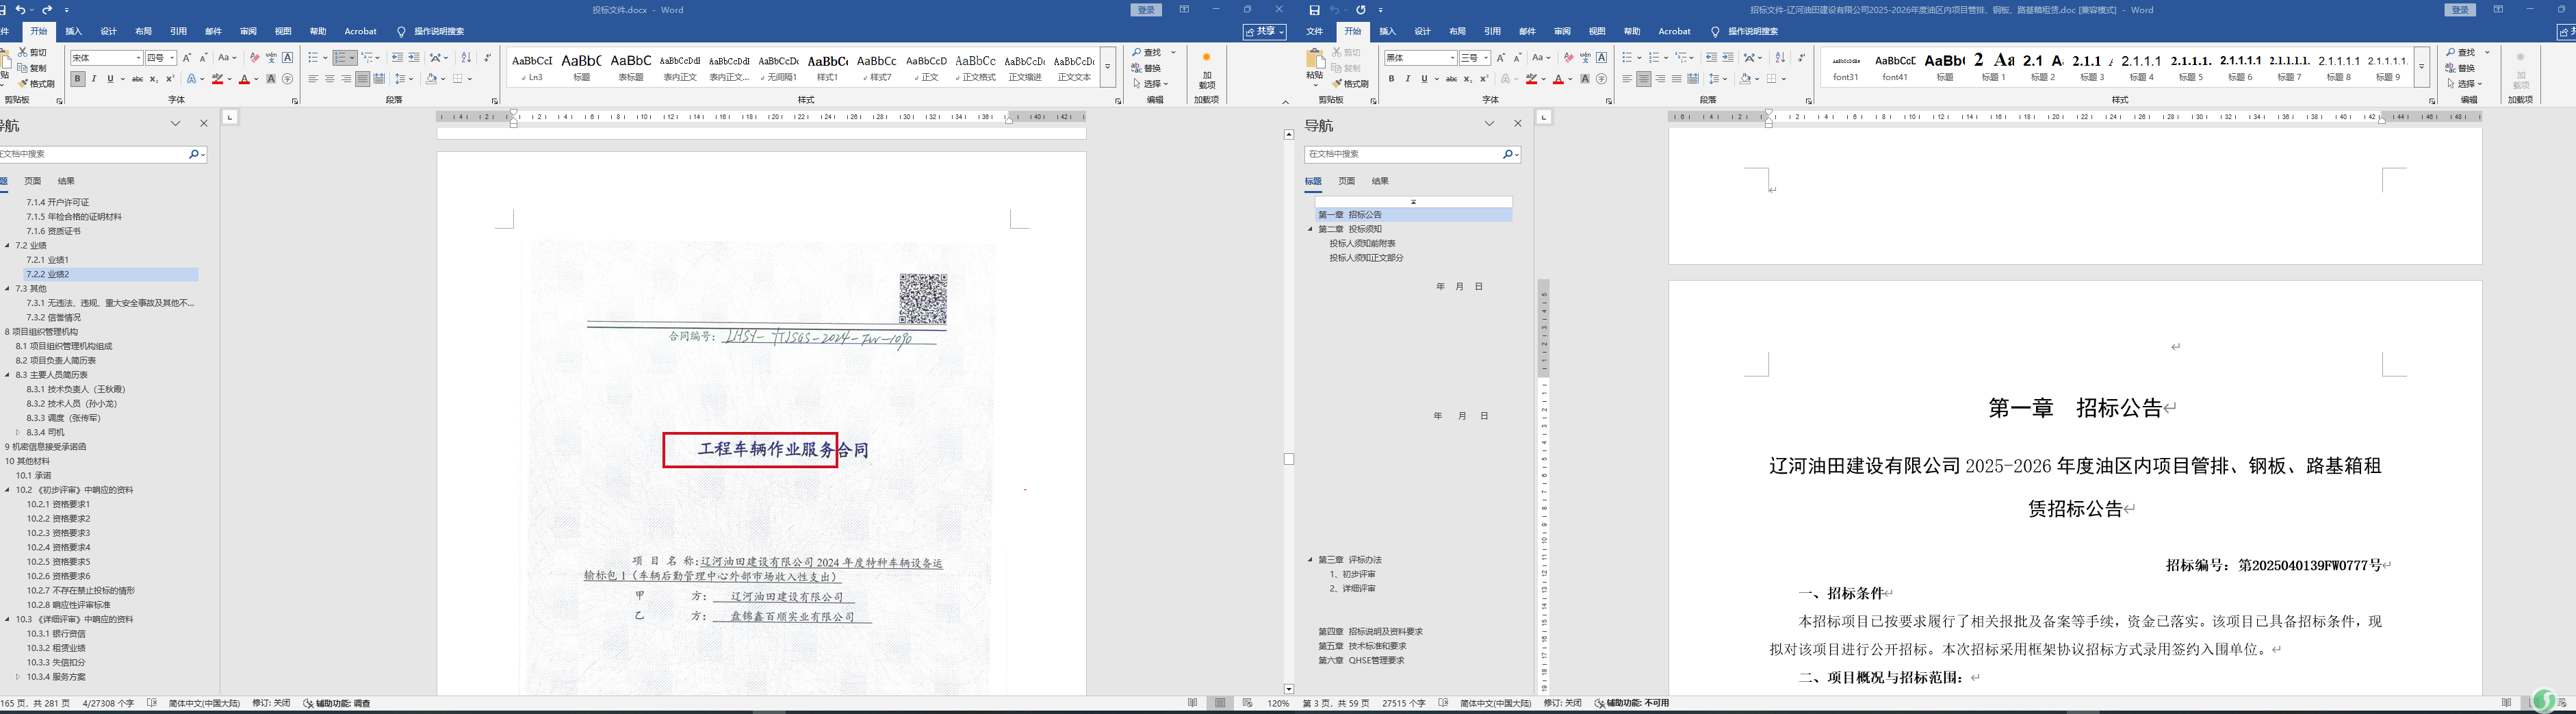Collapse the 7.2 业绩 heading
This screenshot has width=2576, height=714.
(8, 246)
